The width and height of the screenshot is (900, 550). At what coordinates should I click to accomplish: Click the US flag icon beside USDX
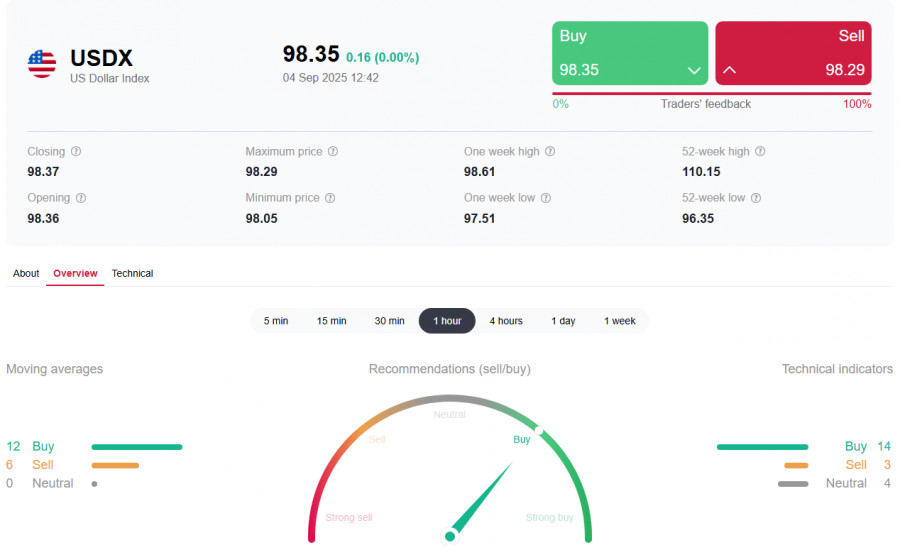(42, 64)
